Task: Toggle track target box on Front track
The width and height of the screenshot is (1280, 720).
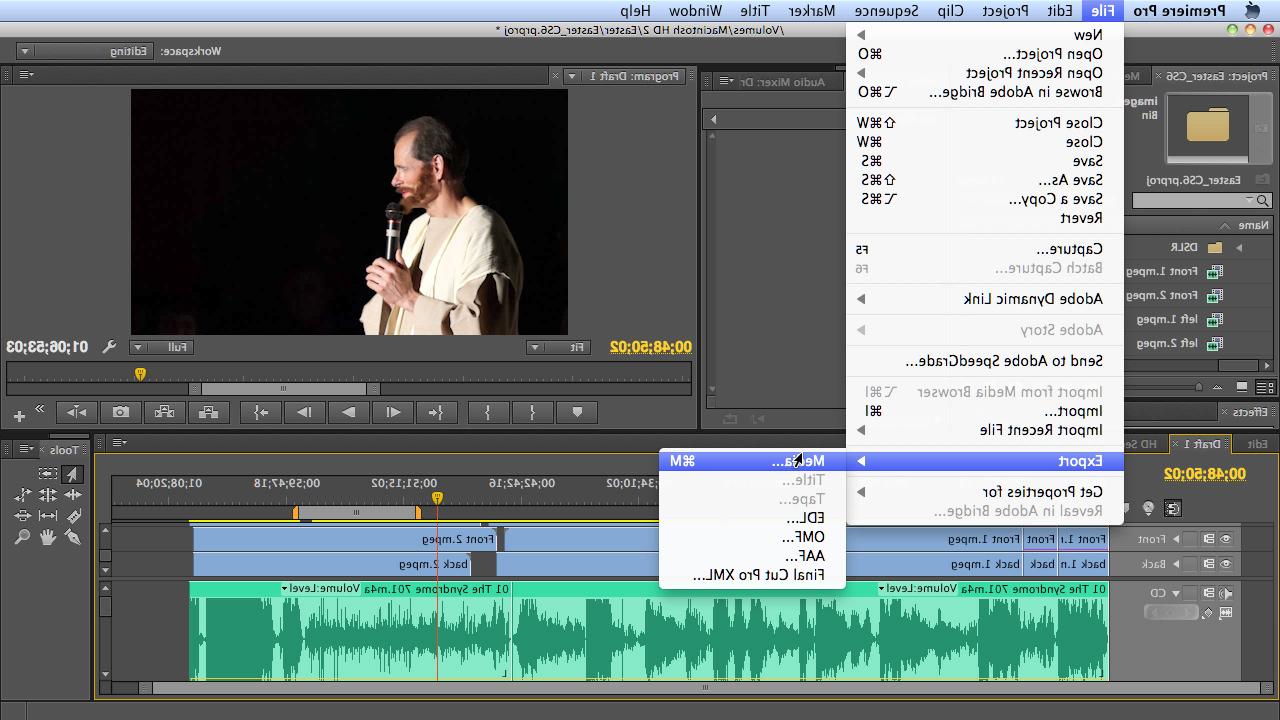Action: coord(1190,539)
